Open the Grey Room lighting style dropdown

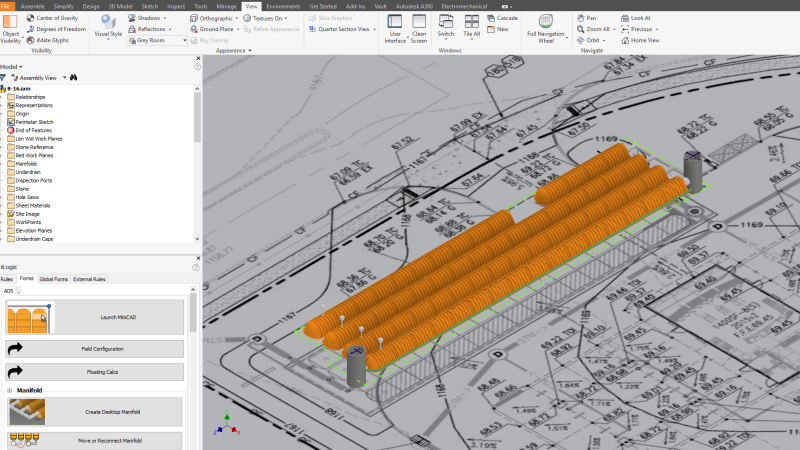coord(183,40)
